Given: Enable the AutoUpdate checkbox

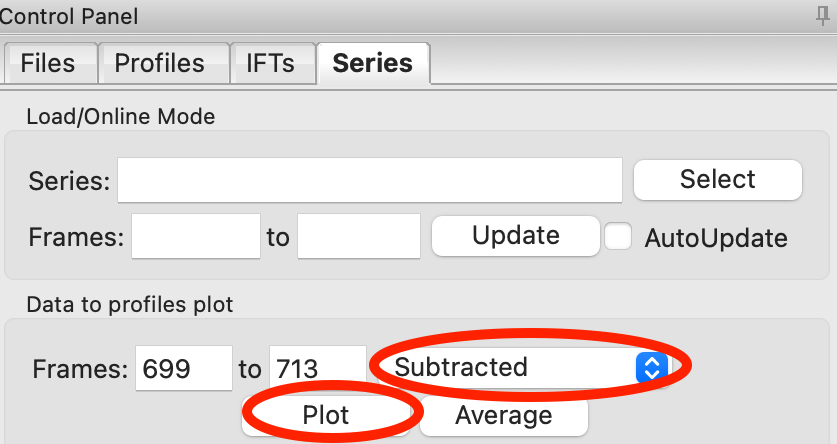Looking at the screenshot, I should (619, 237).
